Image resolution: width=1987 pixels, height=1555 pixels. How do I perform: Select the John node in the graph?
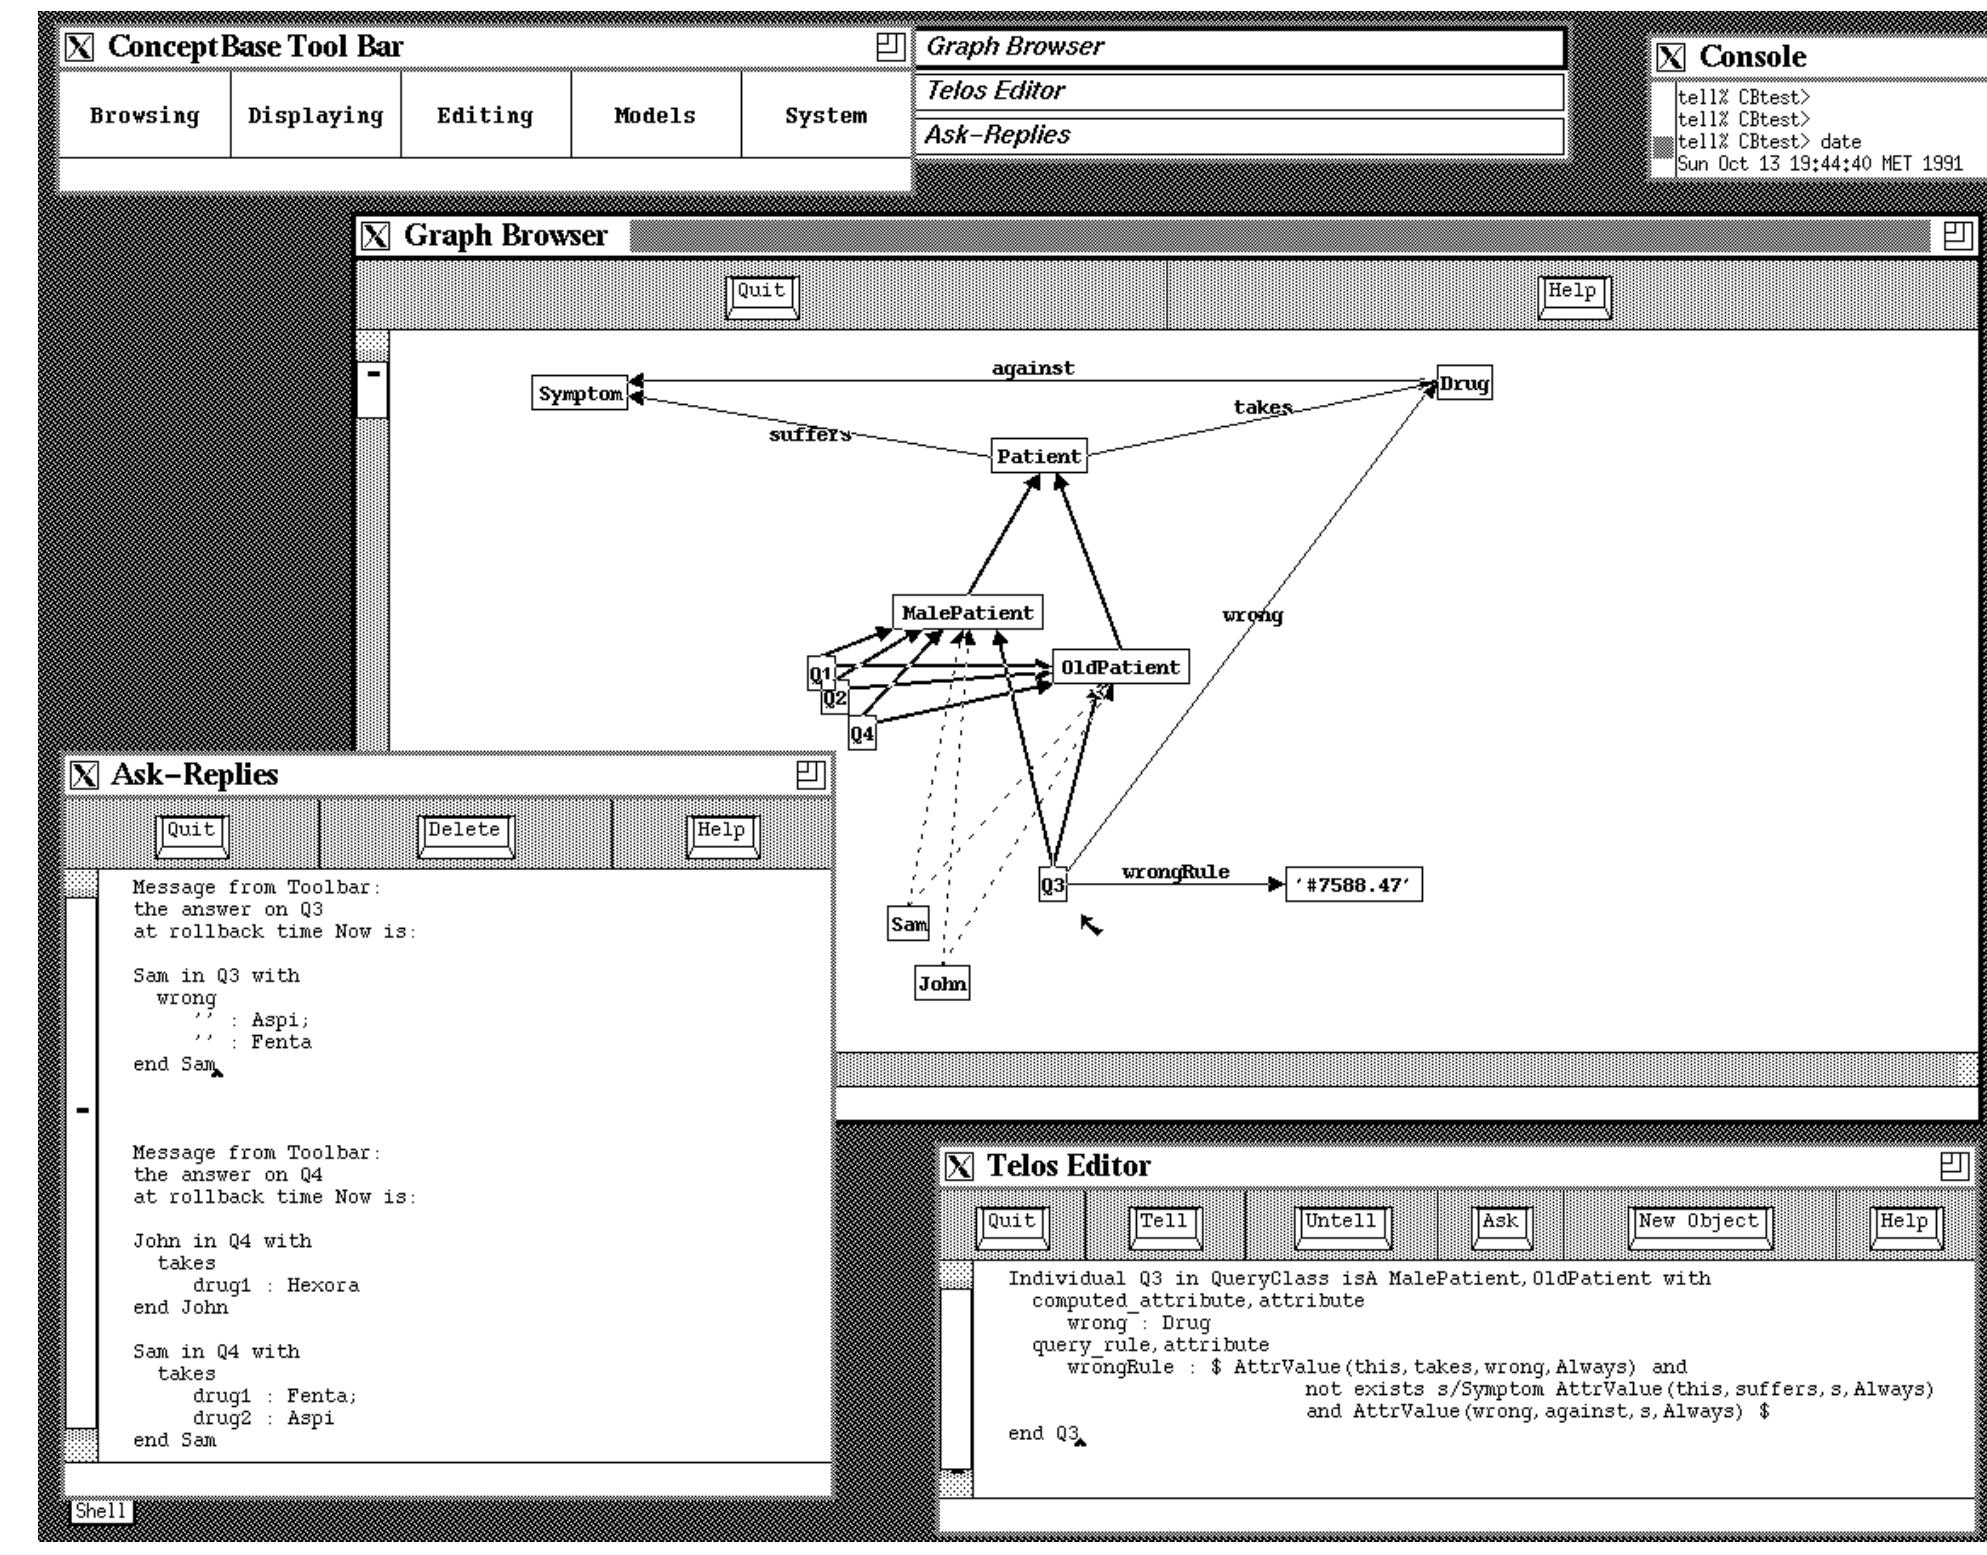pyautogui.click(x=942, y=984)
